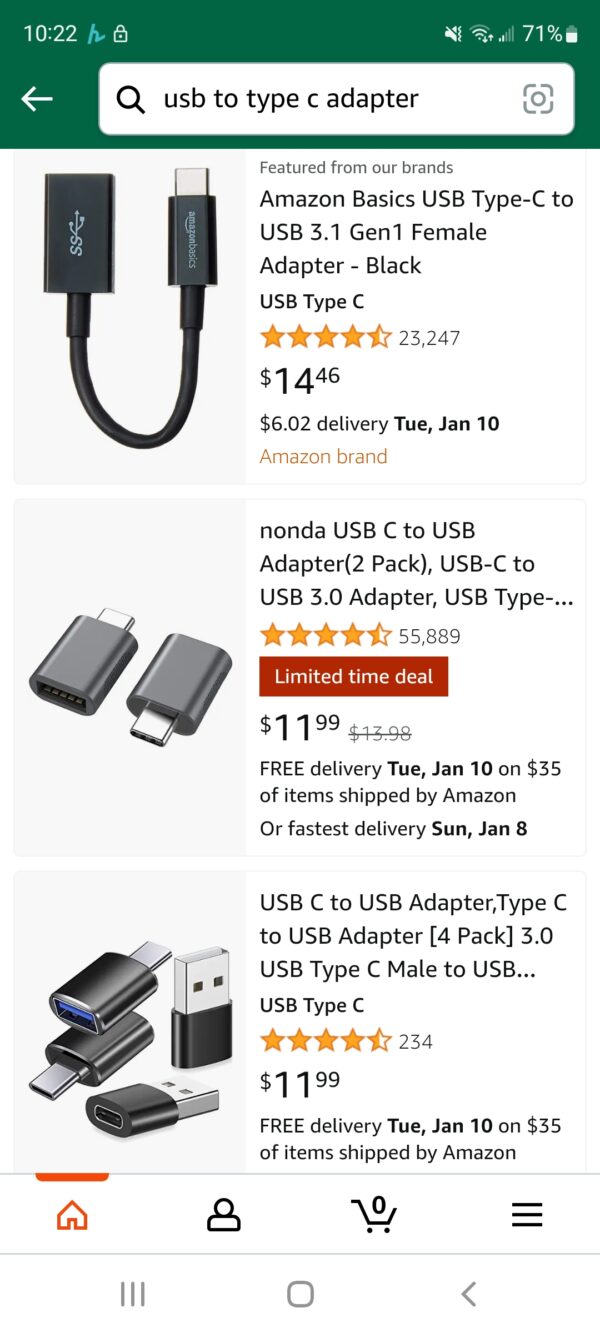View Amazon Basics cable product image
This screenshot has height=1333, width=600.
[130, 308]
